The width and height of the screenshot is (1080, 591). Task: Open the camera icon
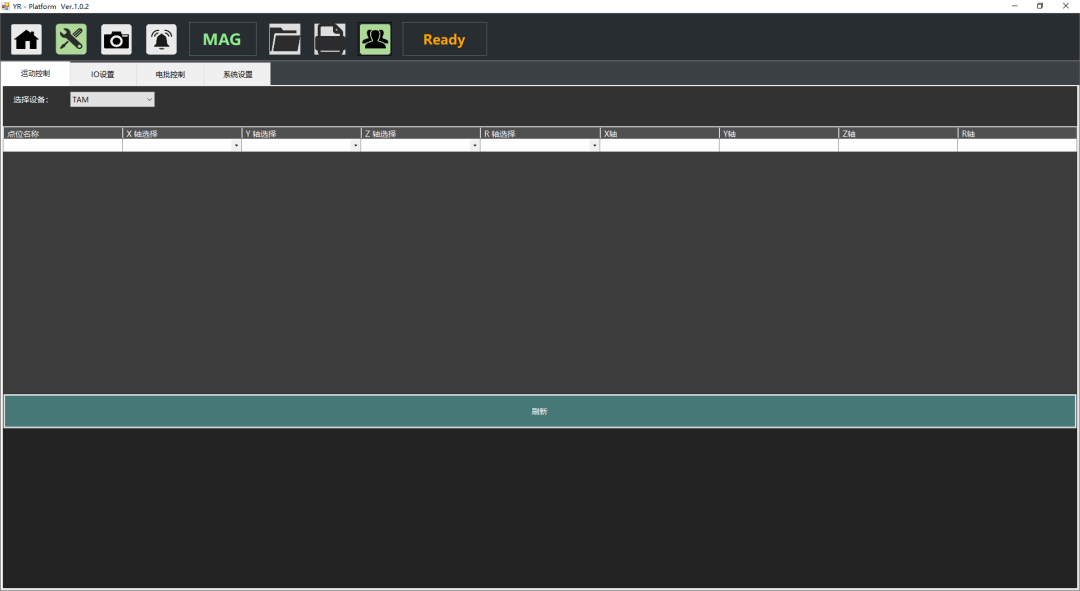pyautogui.click(x=116, y=39)
